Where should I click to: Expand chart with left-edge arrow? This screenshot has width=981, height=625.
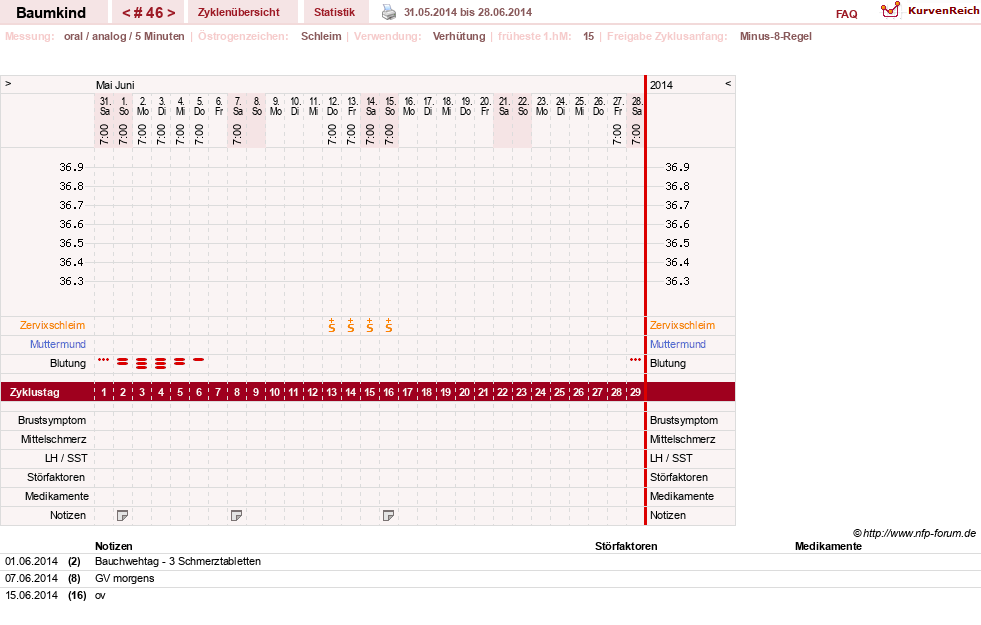coord(8,83)
